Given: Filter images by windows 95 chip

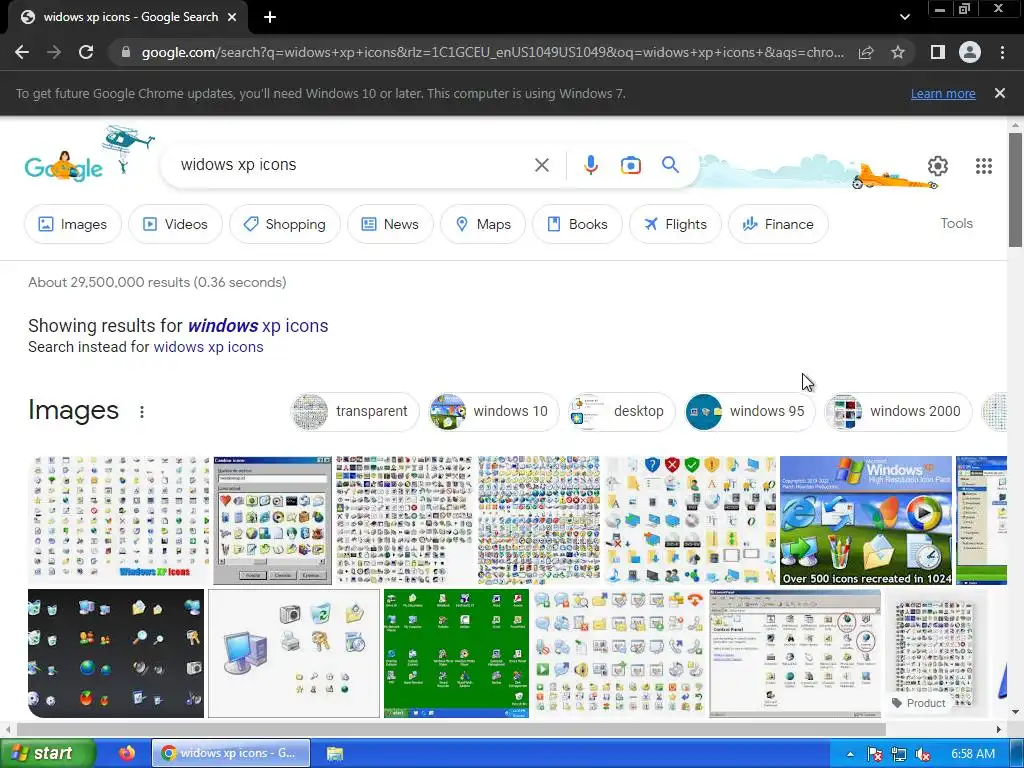Looking at the screenshot, I should 750,411.
